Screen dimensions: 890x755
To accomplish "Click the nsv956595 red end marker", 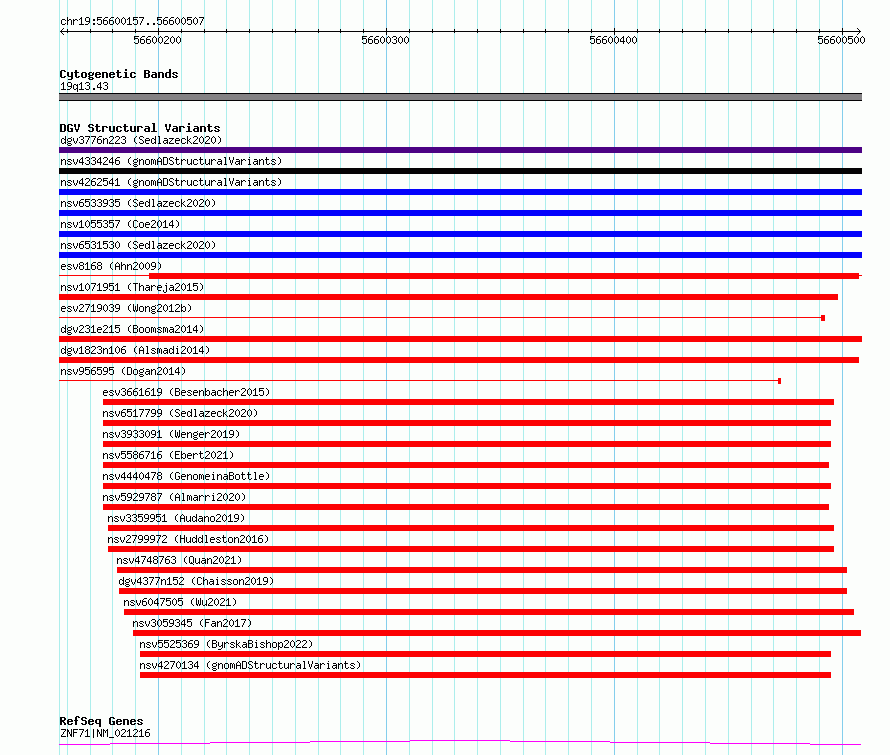I will point(779,381).
